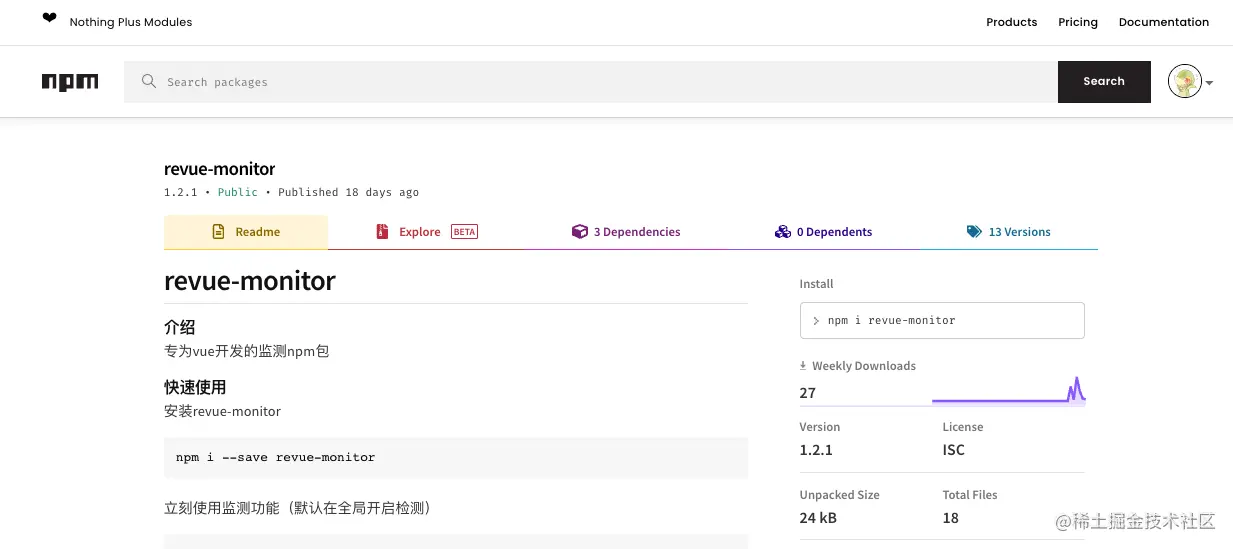The image size is (1233, 549).
Task: Copy the npm i revue-monitor install command
Action: pos(942,321)
